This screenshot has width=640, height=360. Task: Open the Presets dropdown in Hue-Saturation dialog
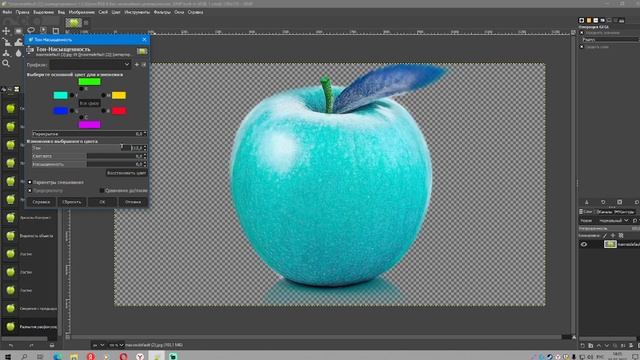click(90, 64)
